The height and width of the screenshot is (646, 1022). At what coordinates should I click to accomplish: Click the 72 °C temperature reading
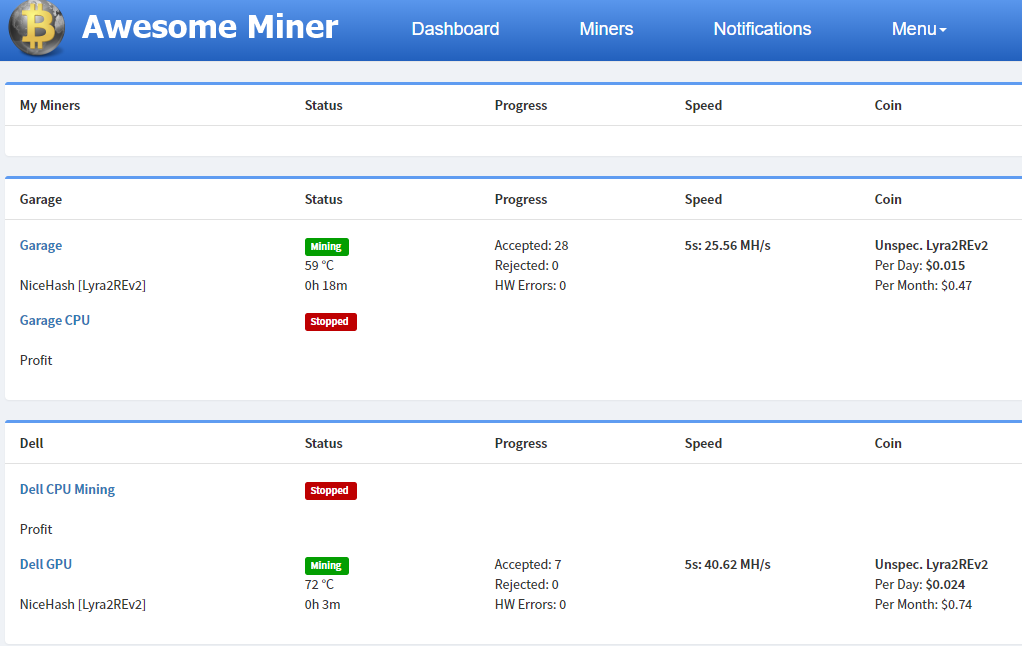point(319,584)
